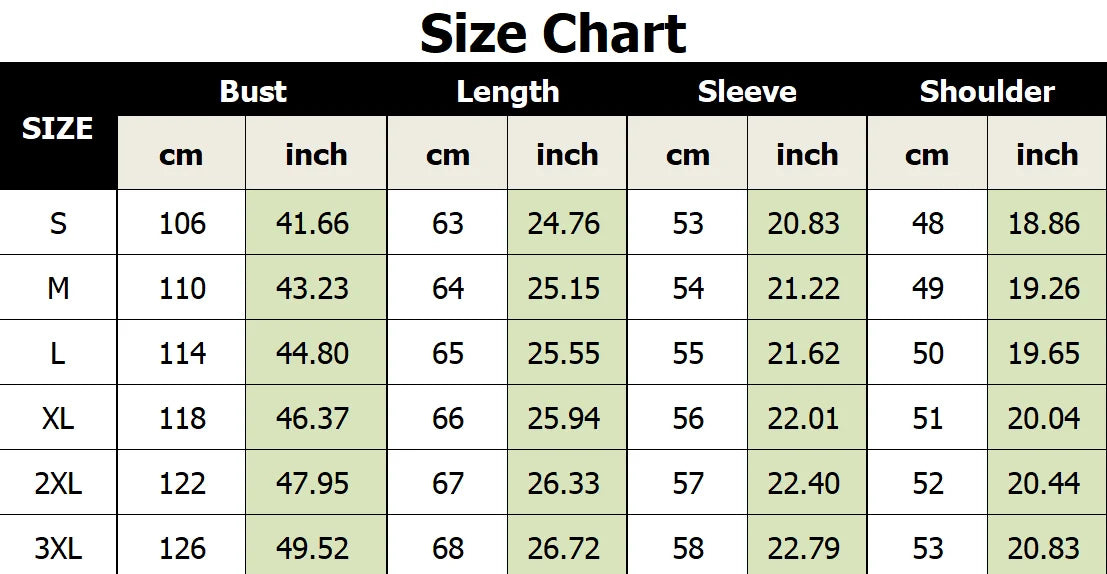
Task: Click the shoulder inch value 18.86
Action: (x=1044, y=223)
